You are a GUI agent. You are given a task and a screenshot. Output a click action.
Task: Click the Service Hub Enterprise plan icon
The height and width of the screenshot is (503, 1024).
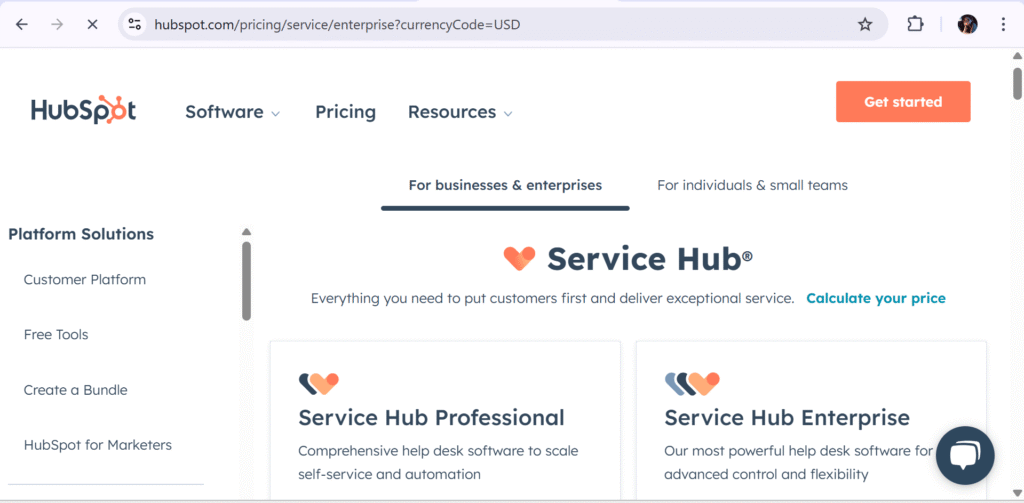(692, 383)
